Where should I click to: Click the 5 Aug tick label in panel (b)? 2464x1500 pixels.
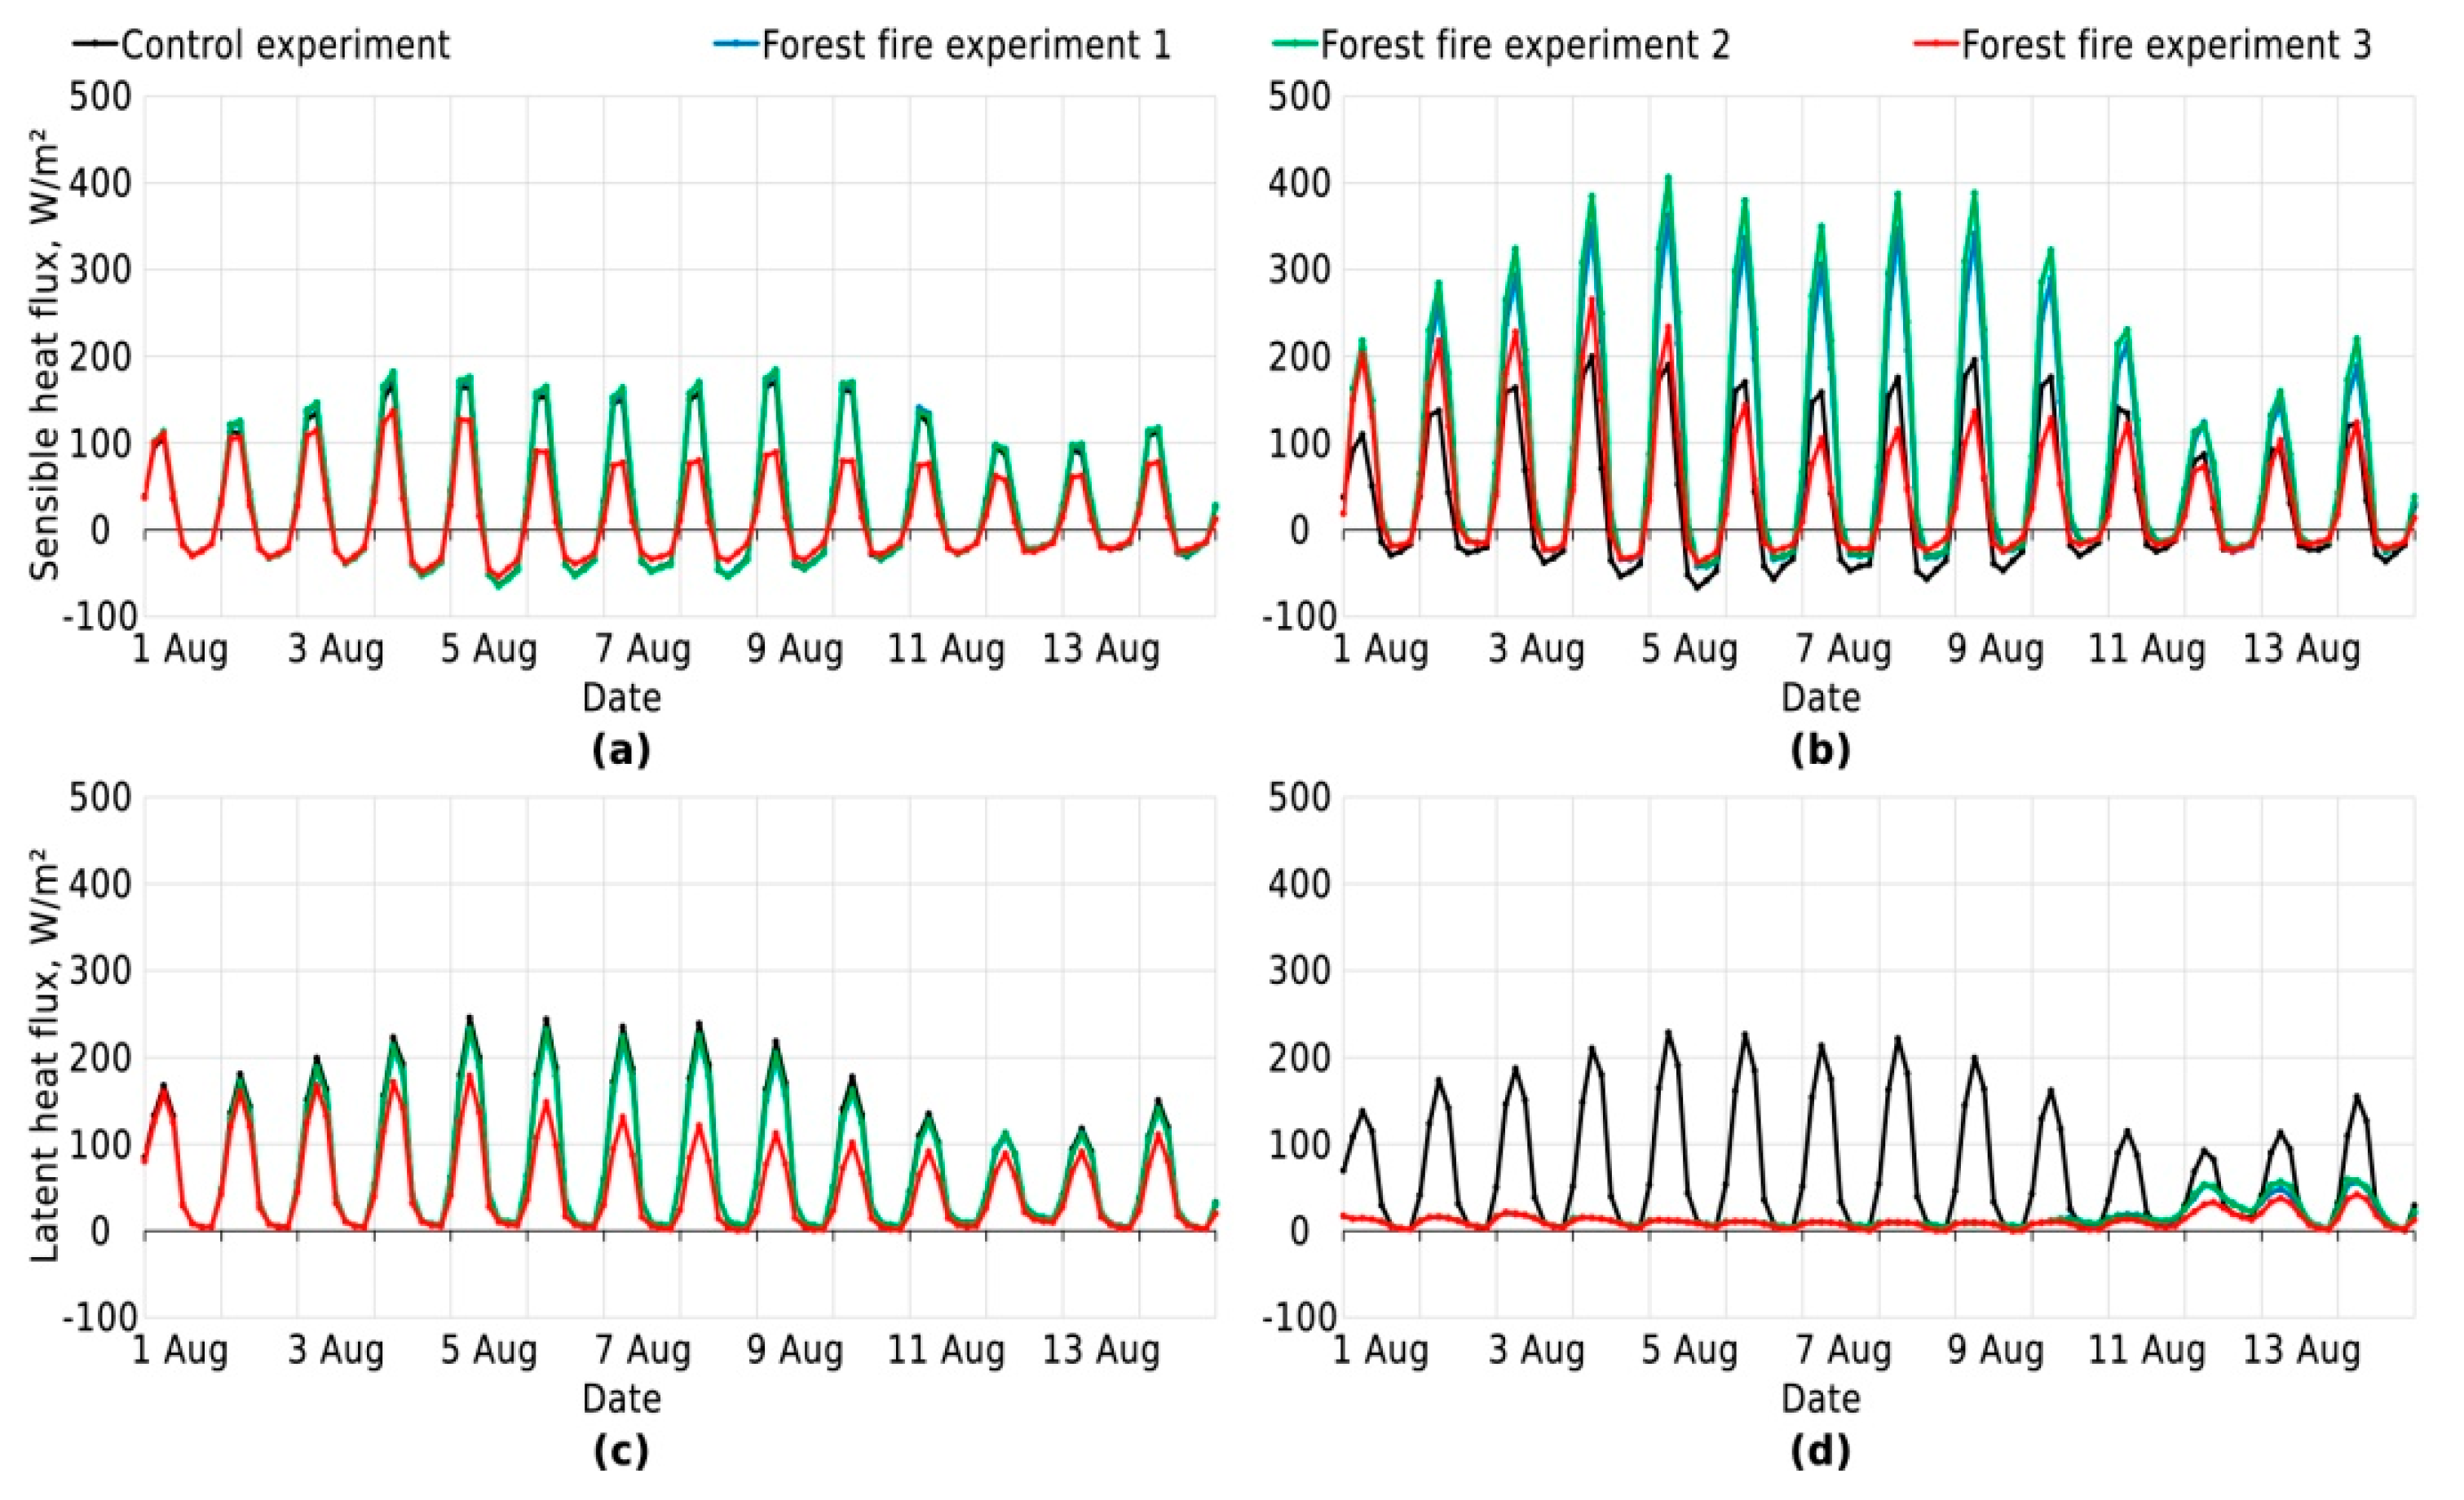pyautogui.click(x=1689, y=650)
